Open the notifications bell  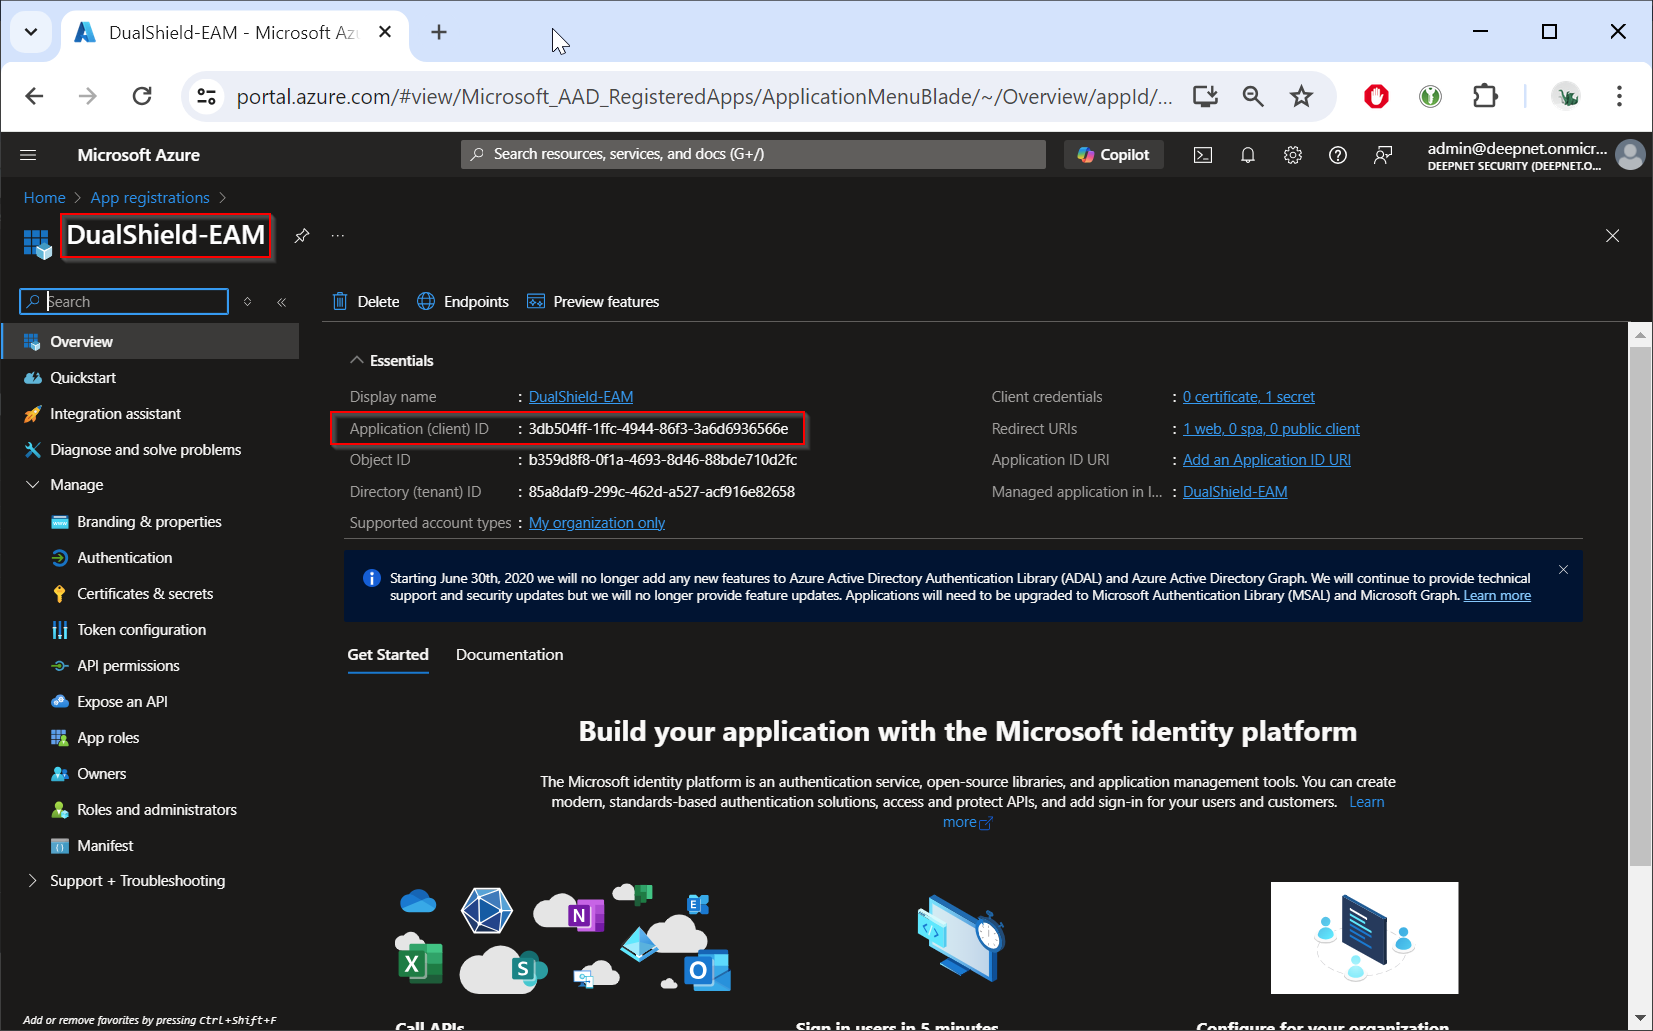pyautogui.click(x=1248, y=155)
